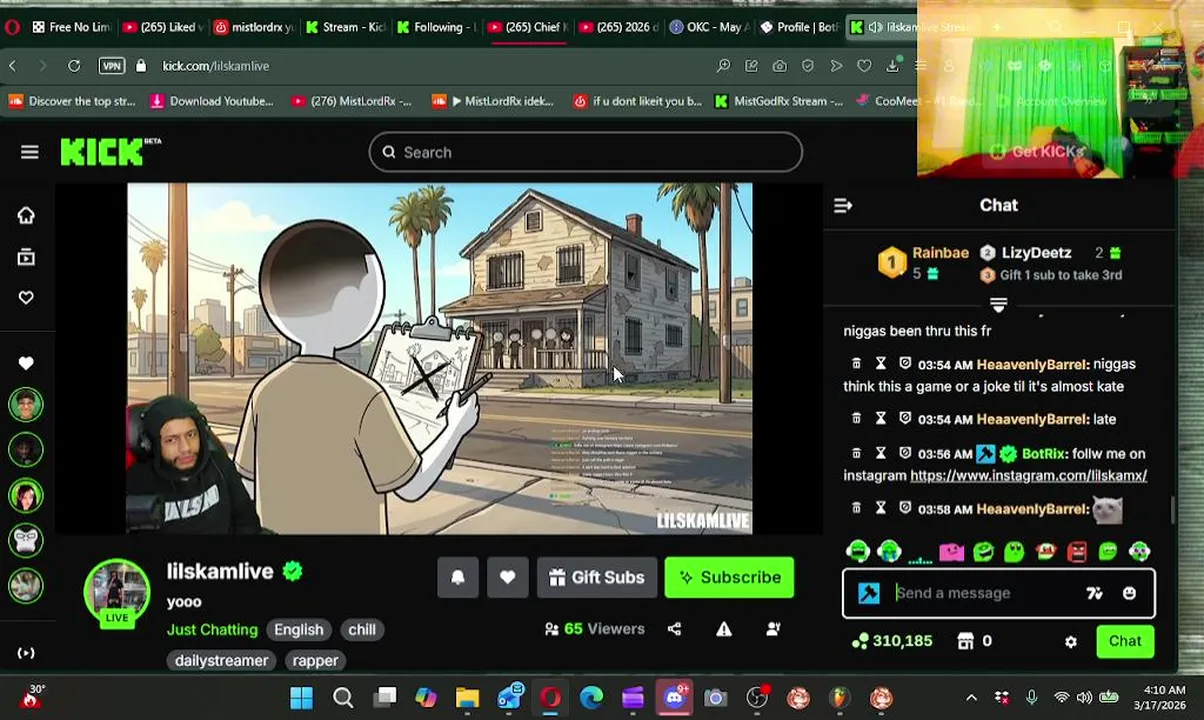Open Rainbae leaderboard entry
The image size is (1204, 720).
(922, 262)
